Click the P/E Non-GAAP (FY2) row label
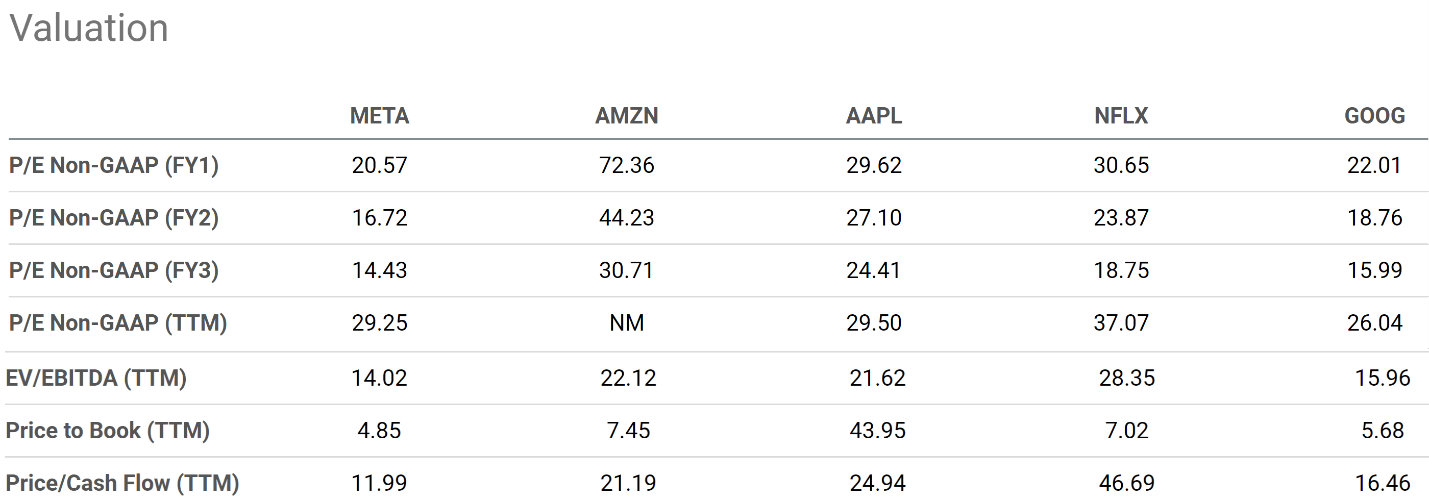The height and width of the screenshot is (501, 1429). (114, 218)
